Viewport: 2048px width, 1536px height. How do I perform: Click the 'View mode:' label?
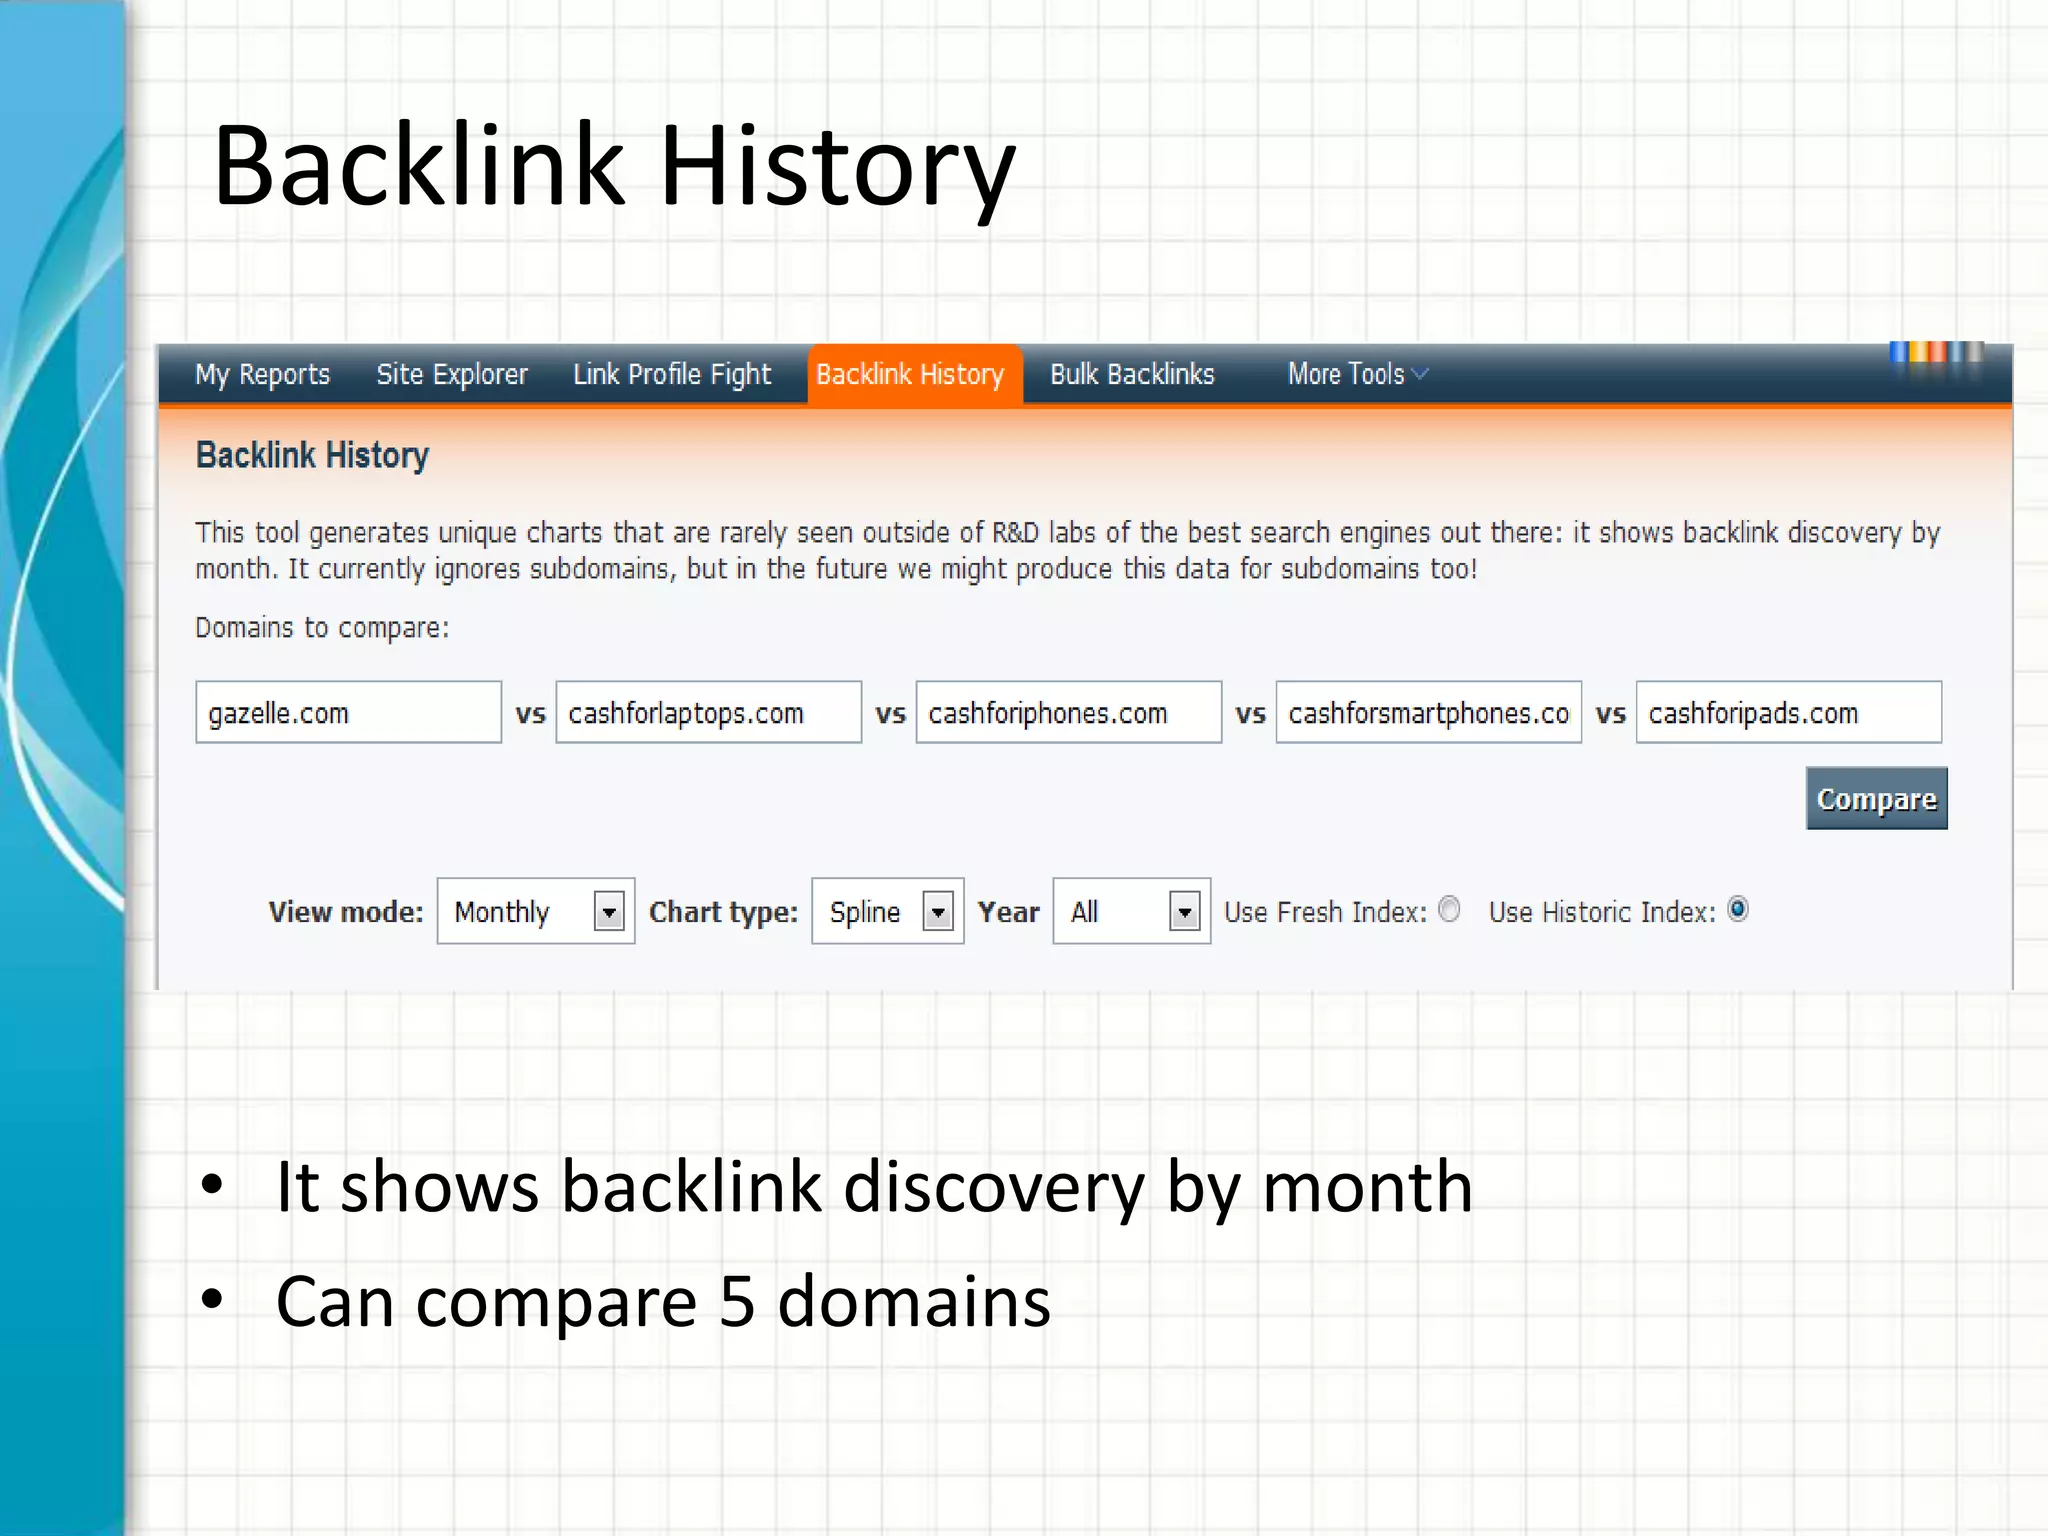click(x=346, y=912)
